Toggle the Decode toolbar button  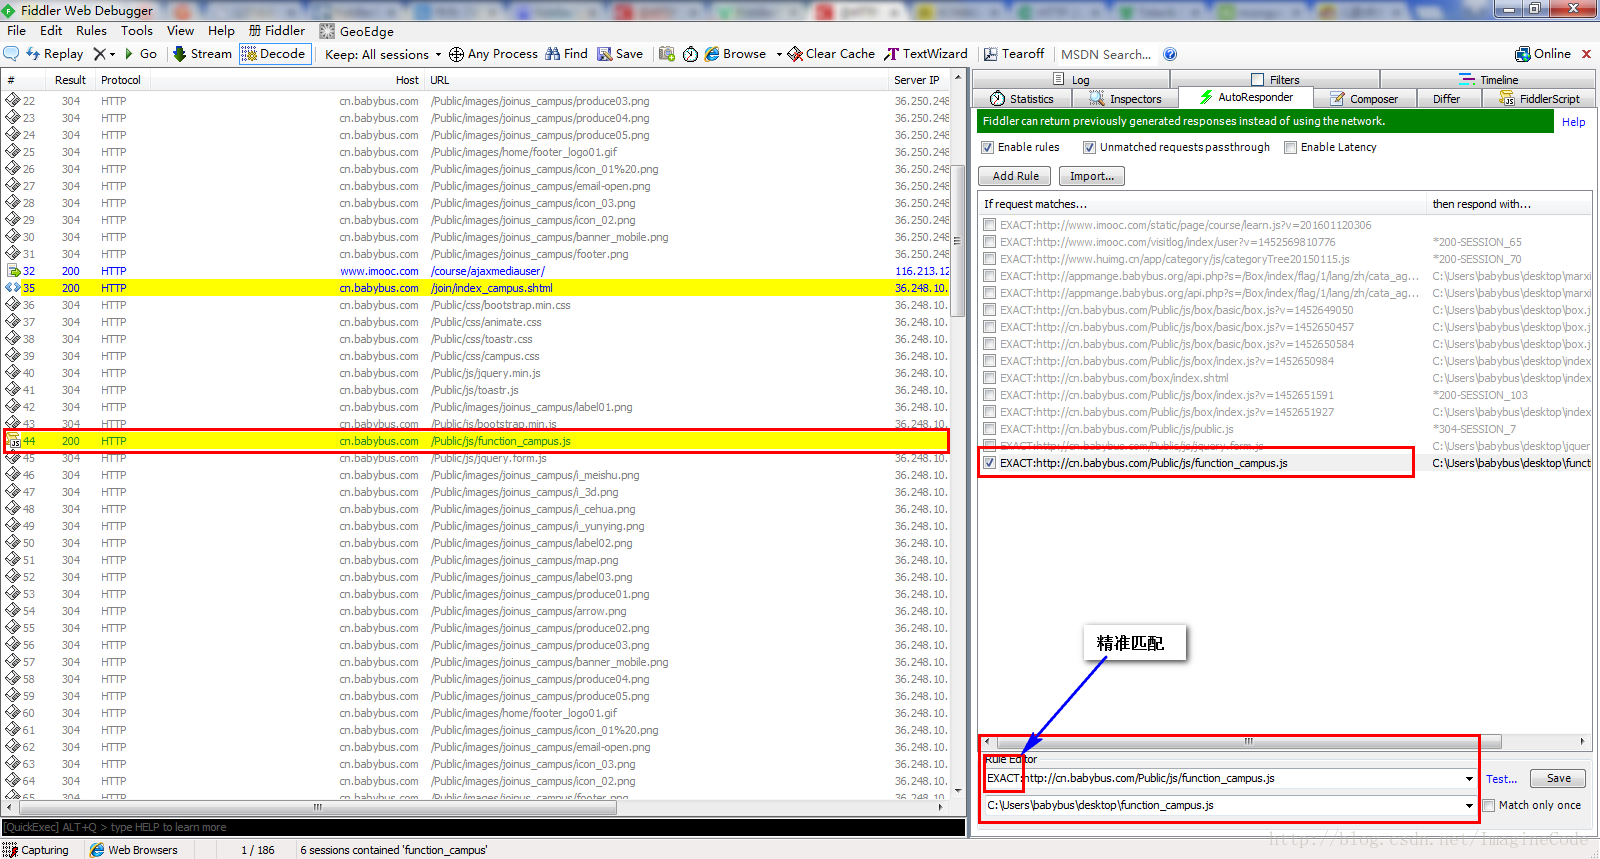pos(274,54)
